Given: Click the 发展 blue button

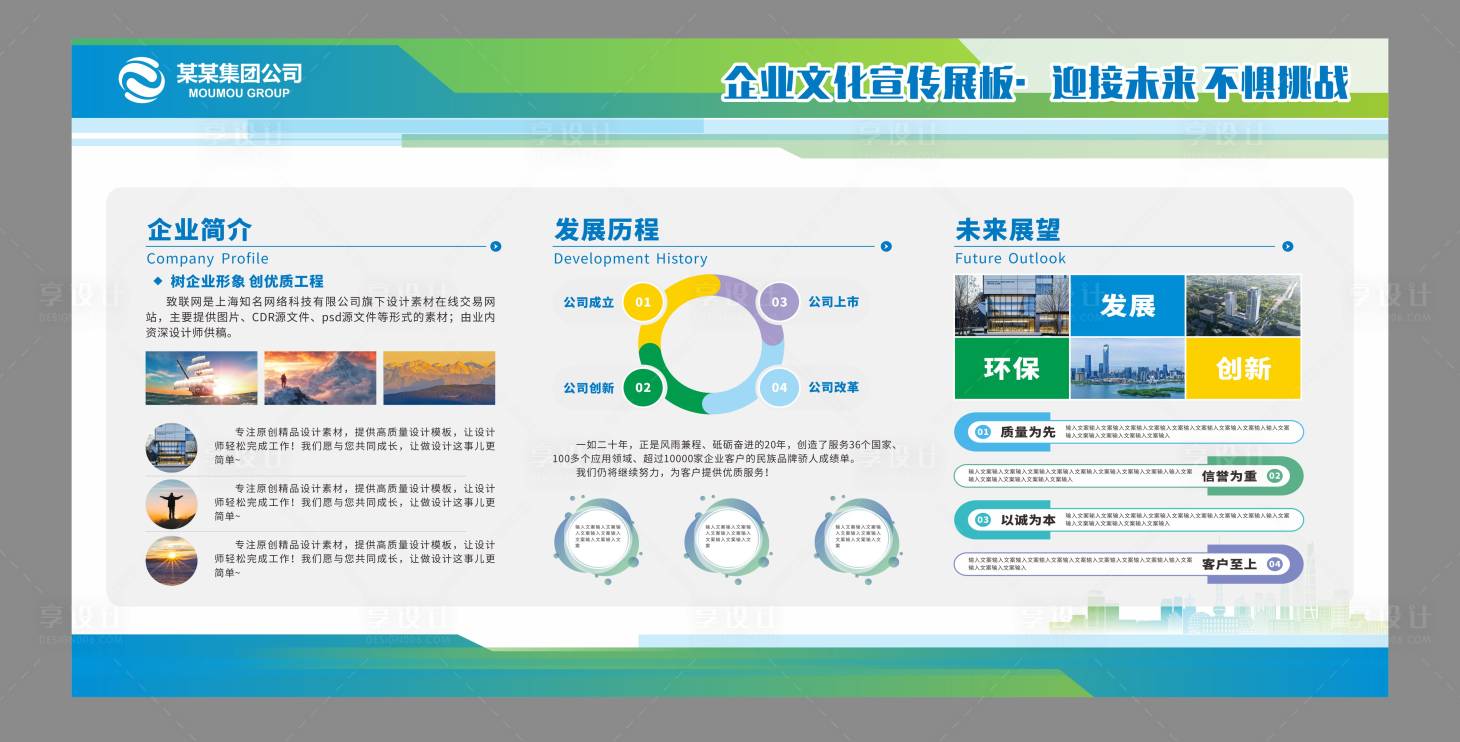Looking at the screenshot, I should [1127, 305].
